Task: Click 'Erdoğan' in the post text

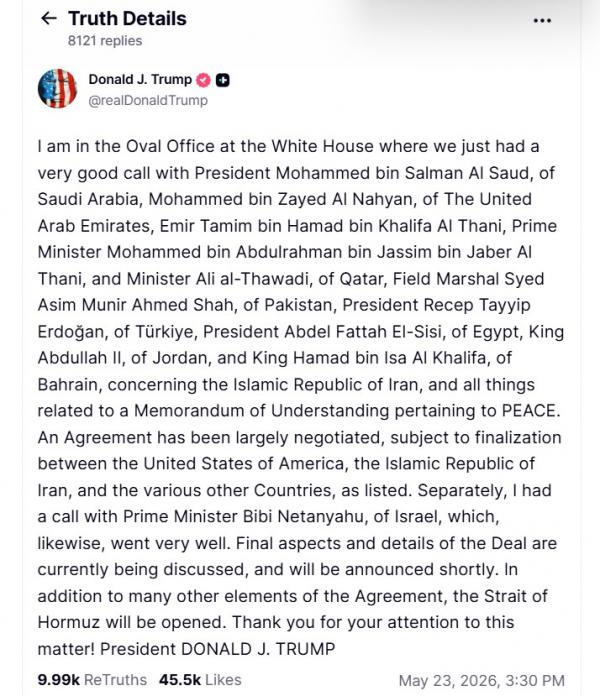Action: [x=70, y=332]
